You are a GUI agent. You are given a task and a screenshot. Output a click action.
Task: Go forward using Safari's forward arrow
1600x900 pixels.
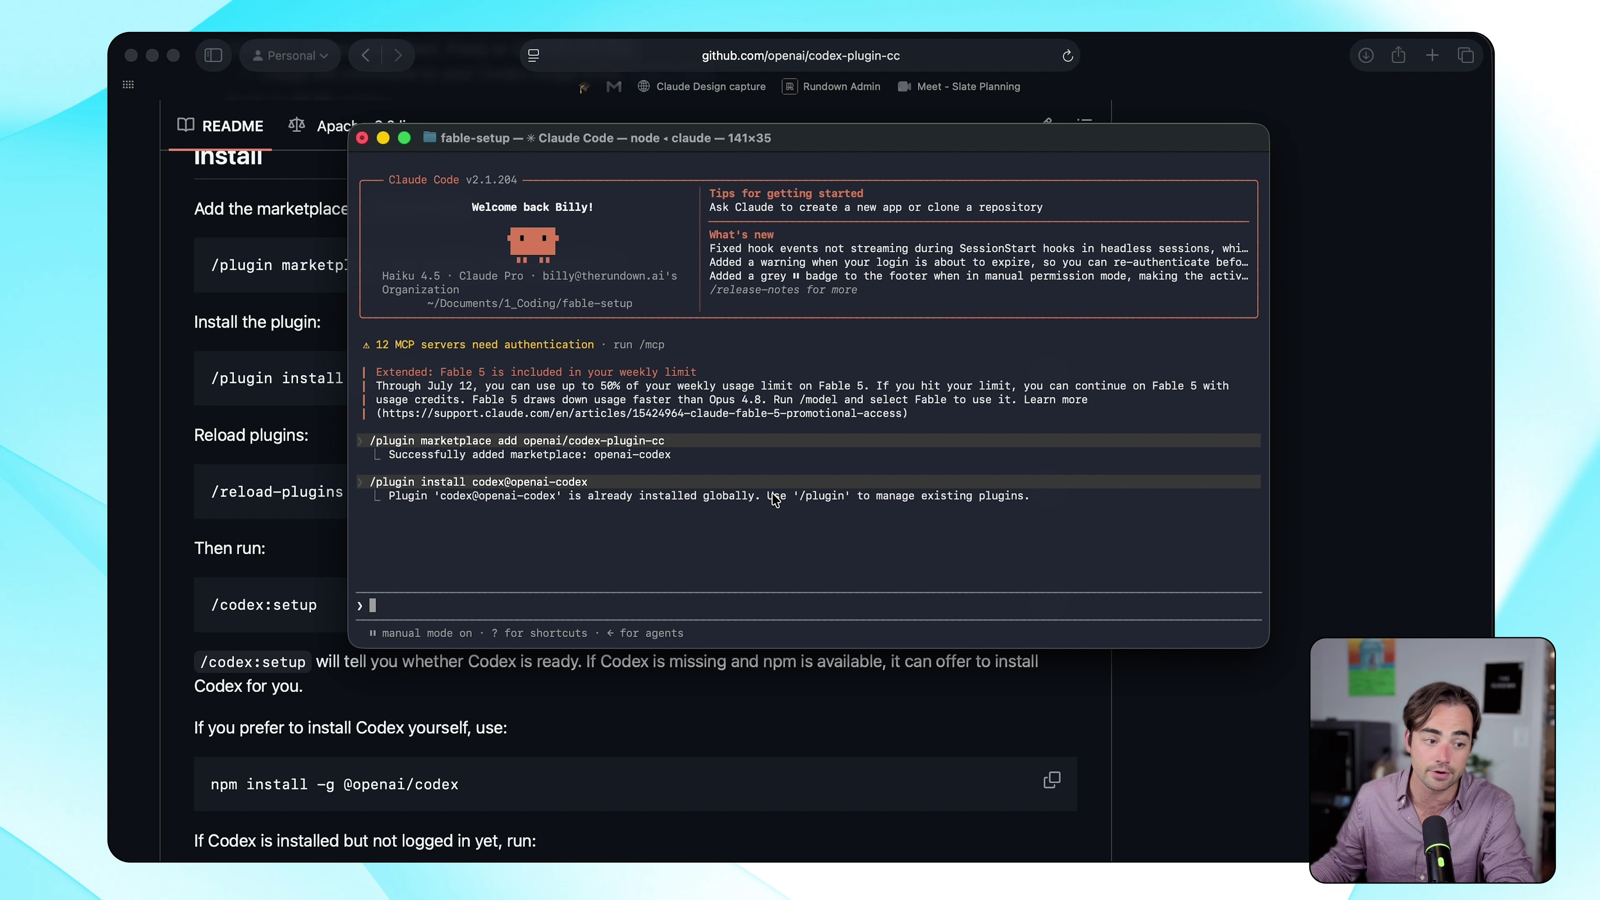pos(398,56)
